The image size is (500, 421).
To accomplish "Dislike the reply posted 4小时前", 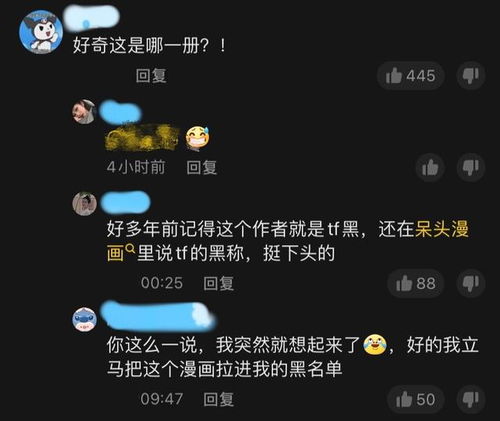I will [470, 167].
